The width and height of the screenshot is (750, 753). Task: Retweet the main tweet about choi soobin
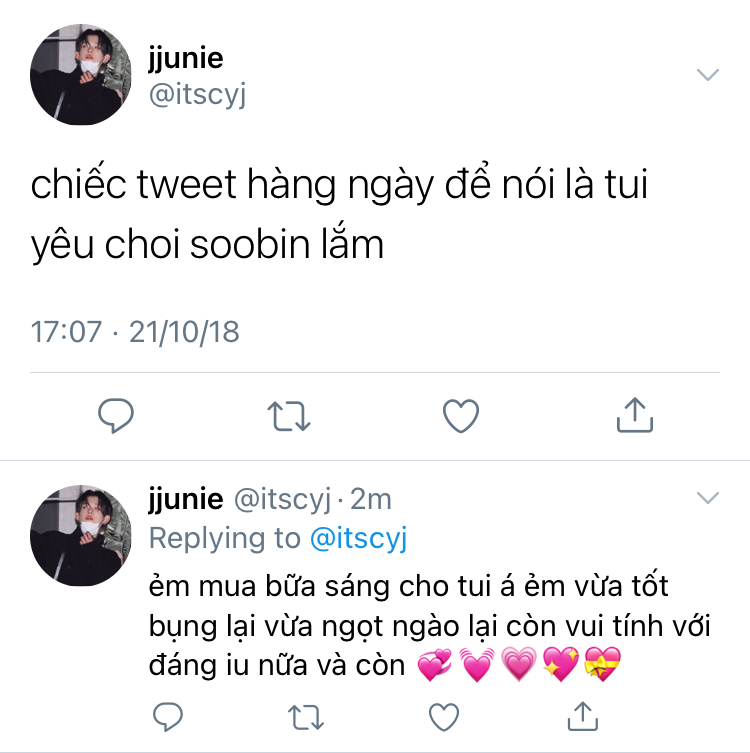pyautogui.click(x=289, y=416)
